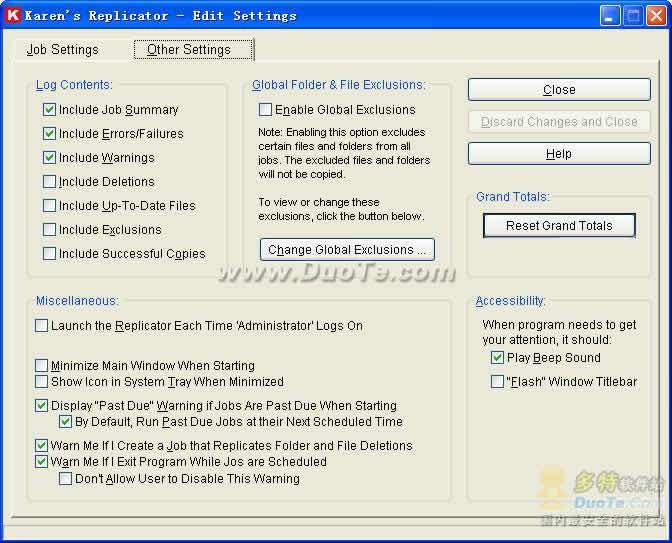Click the 'To view or change these exclusions' text
The image size is (672, 543).
click(x=341, y=209)
